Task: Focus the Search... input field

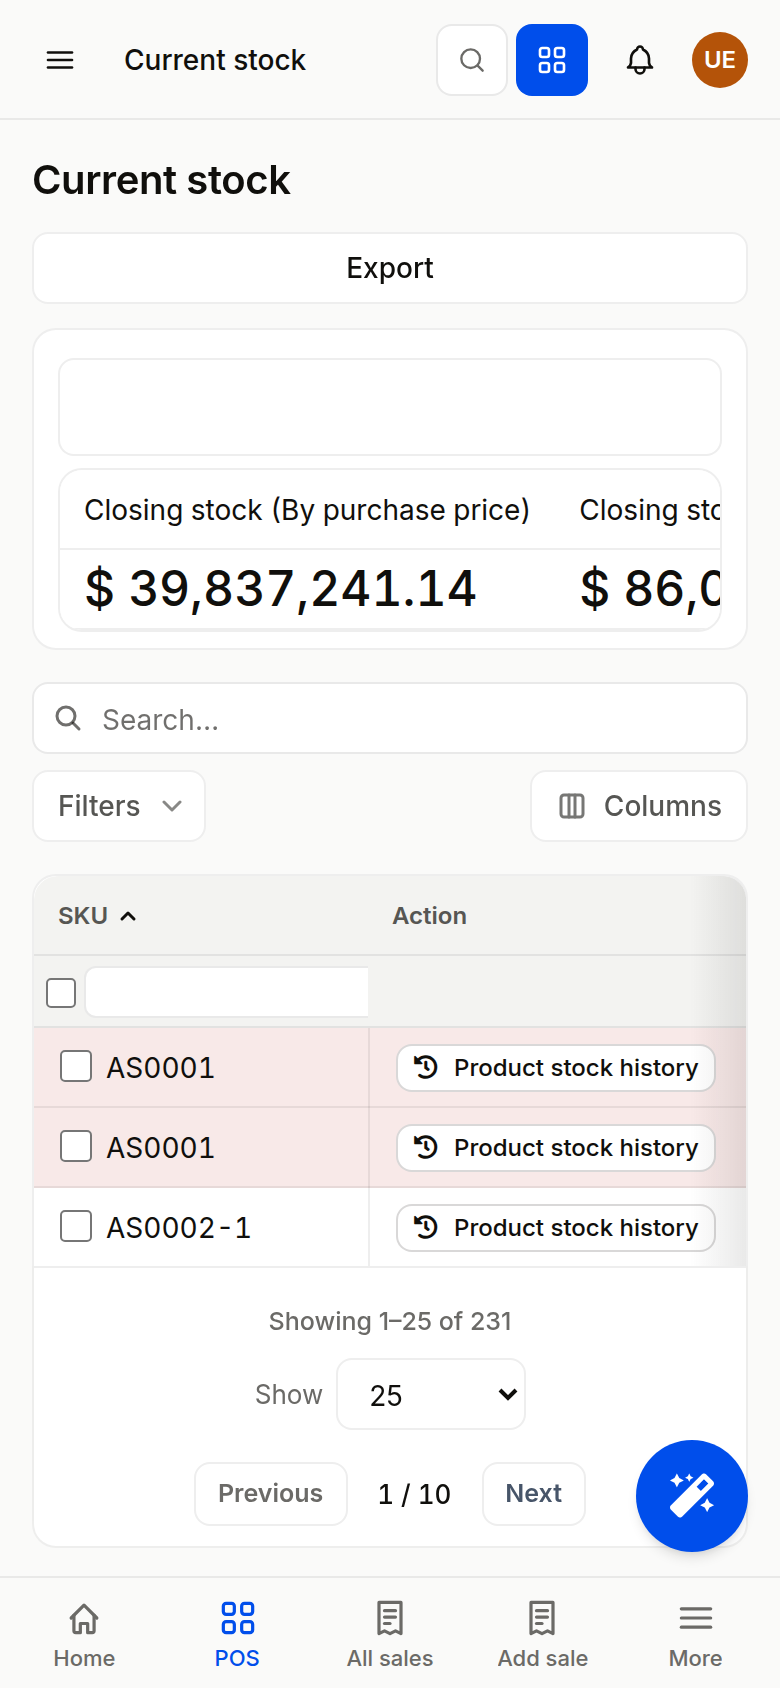Action: (390, 718)
